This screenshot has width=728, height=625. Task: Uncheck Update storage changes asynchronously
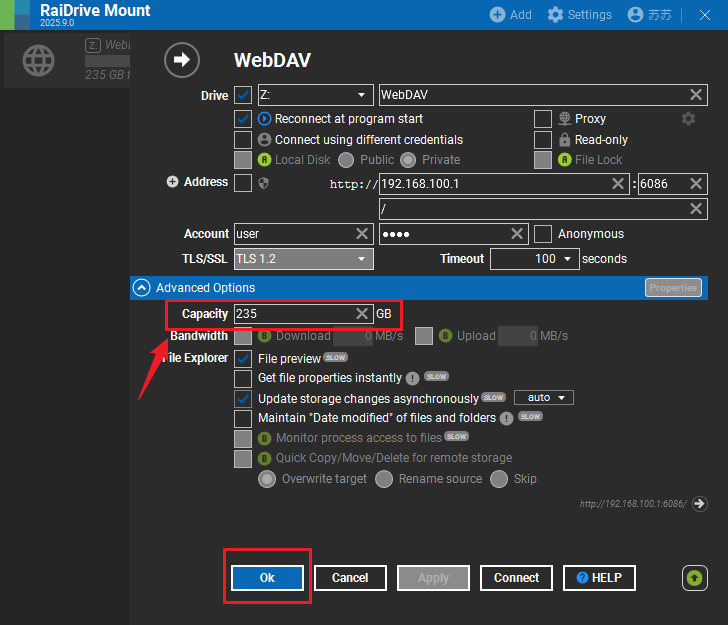click(x=243, y=398)
